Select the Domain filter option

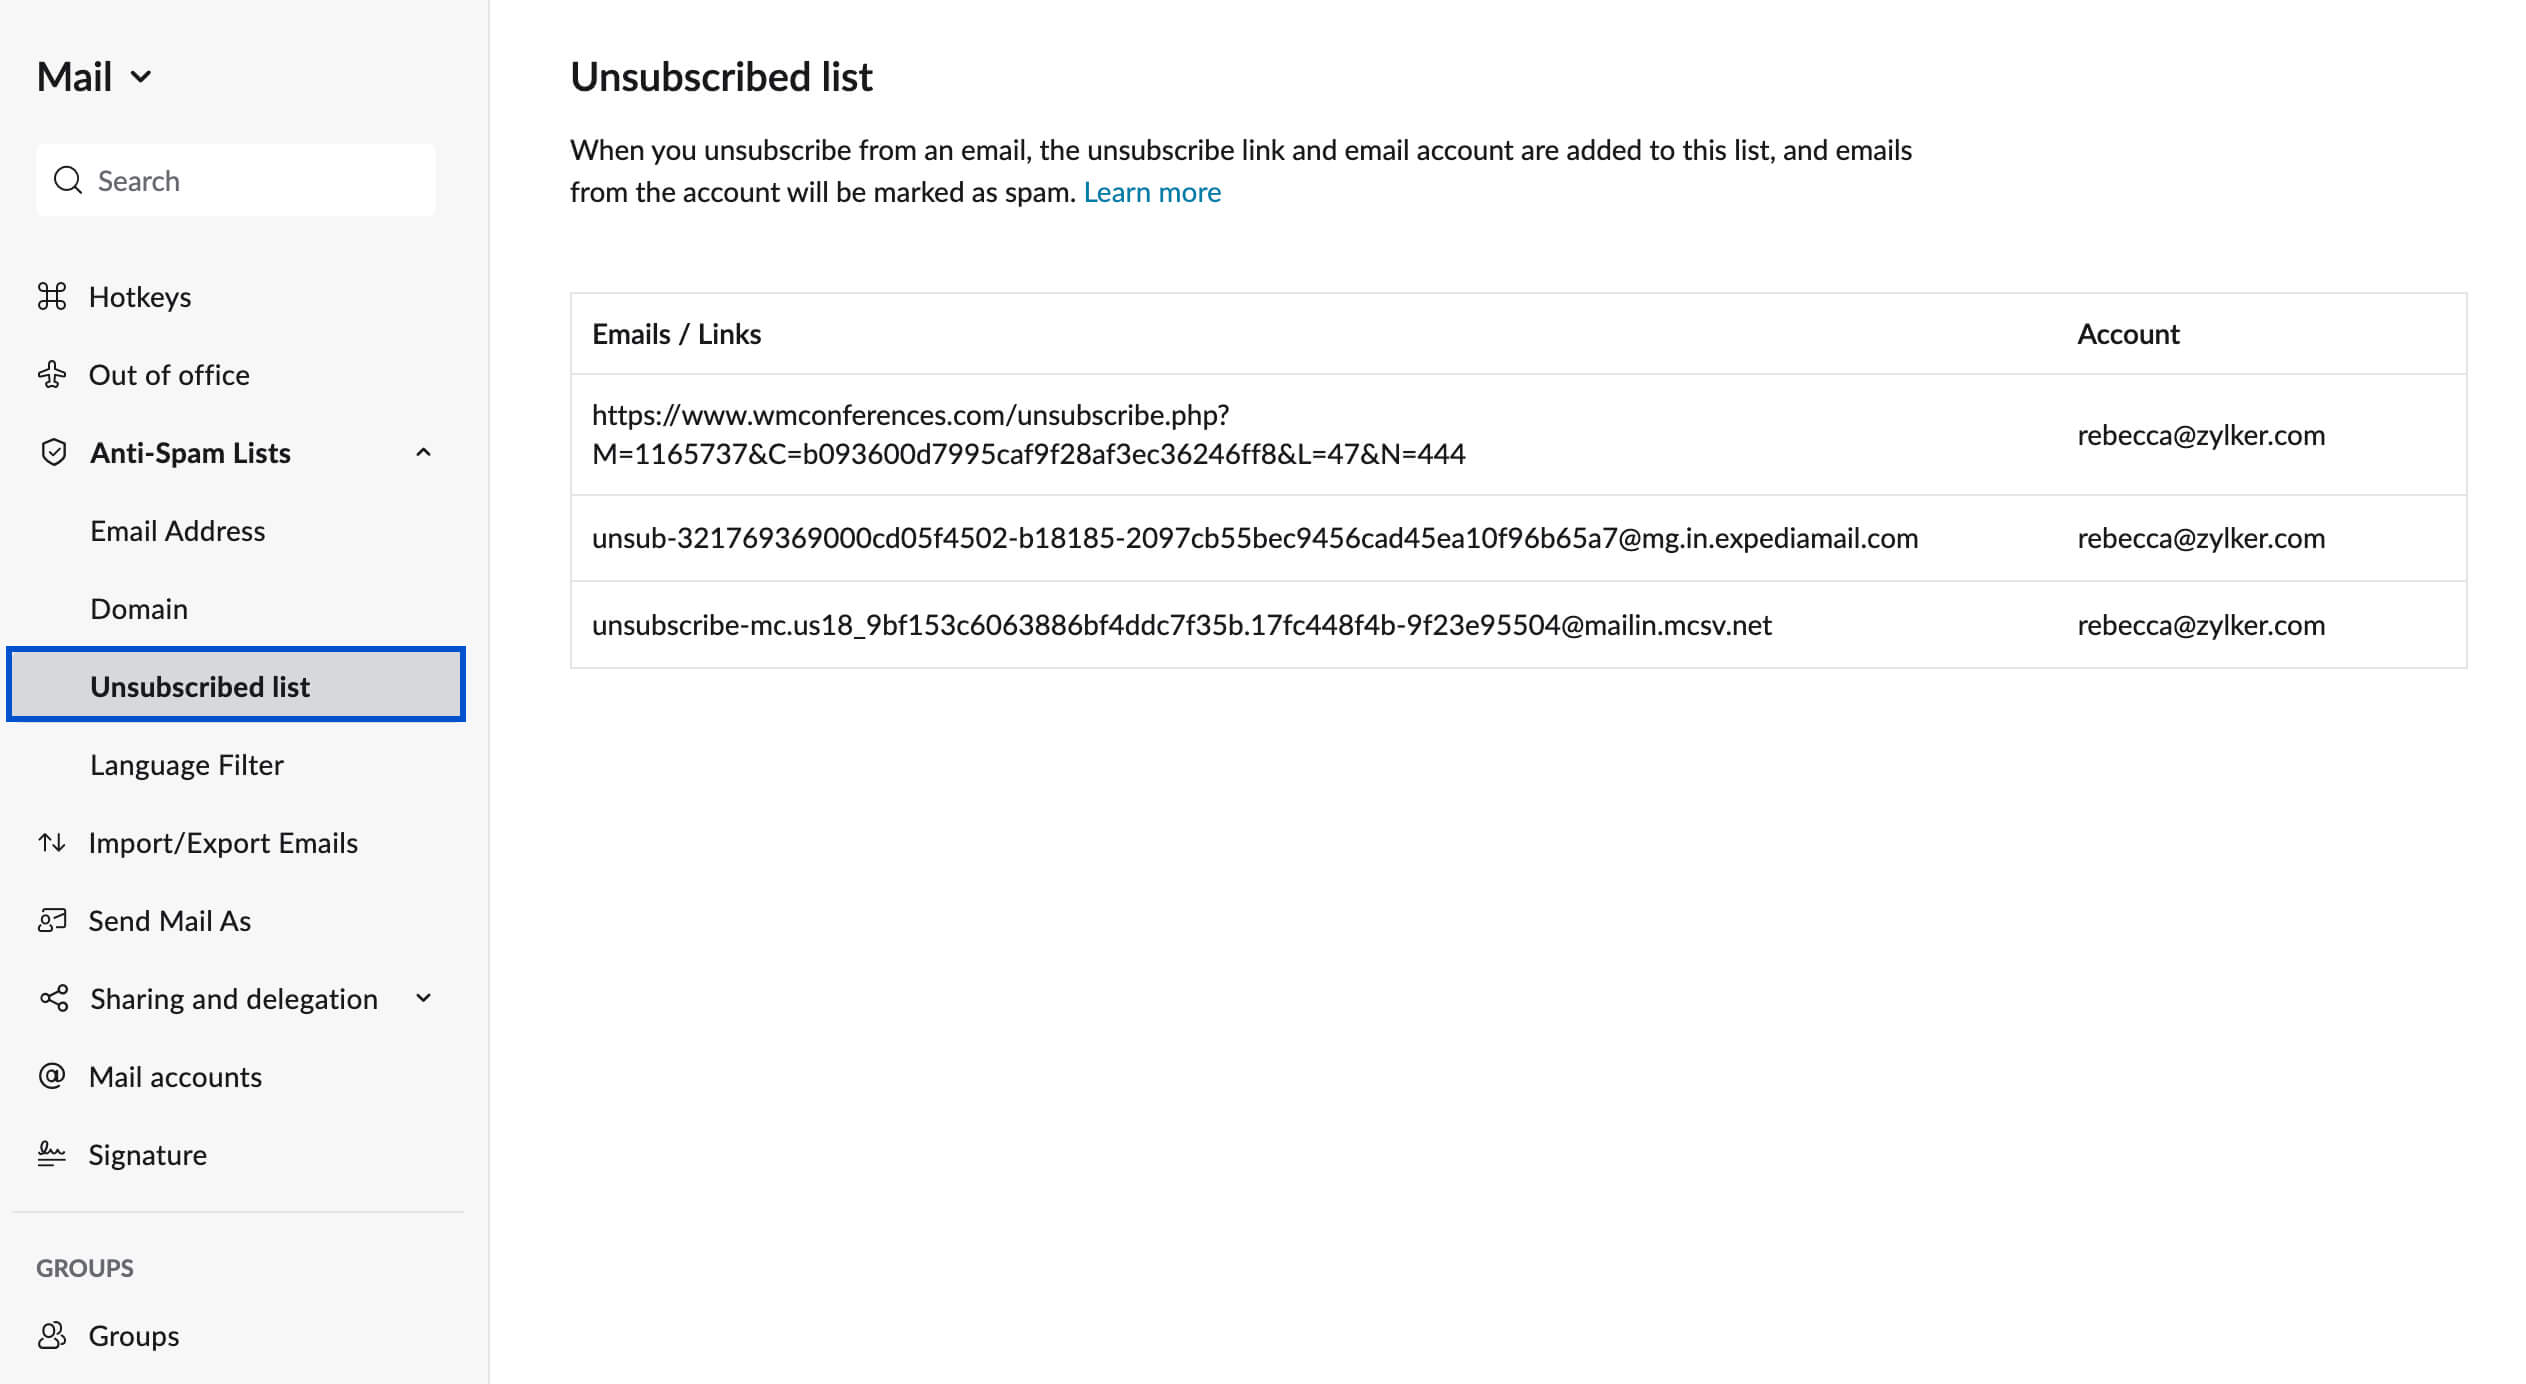point(141,608)
